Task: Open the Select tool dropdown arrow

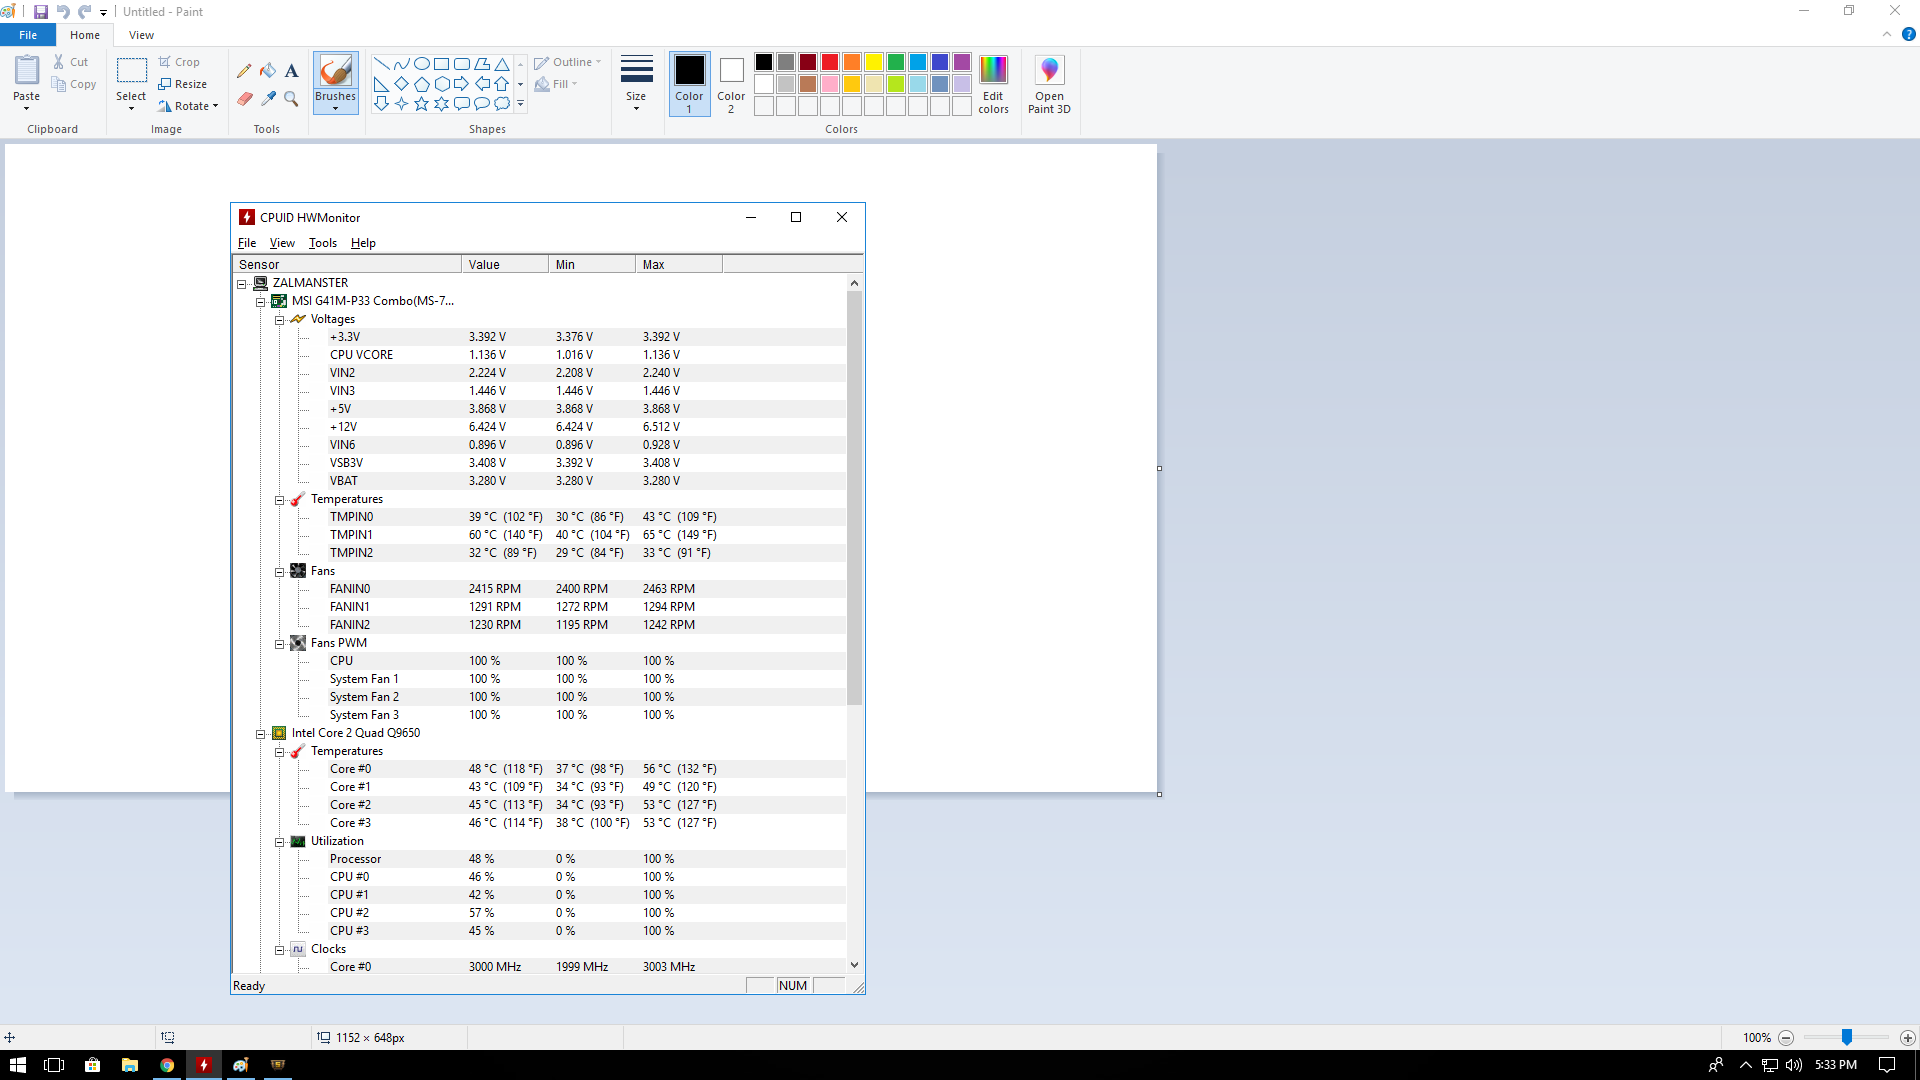Action: click(x=131, y=108)
